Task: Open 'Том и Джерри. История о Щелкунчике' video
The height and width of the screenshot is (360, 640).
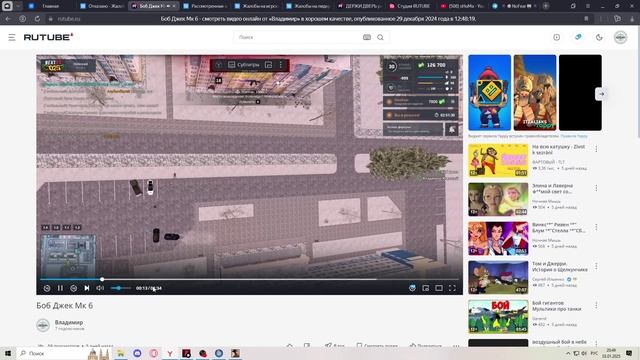Action: (560, 267)
